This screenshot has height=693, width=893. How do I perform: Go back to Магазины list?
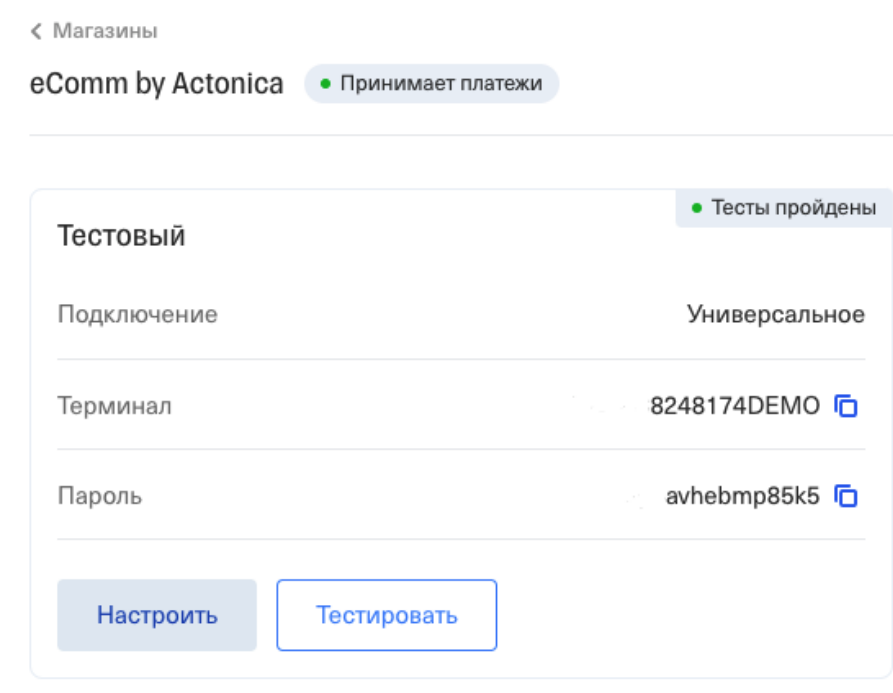click(x=104, y=32)
